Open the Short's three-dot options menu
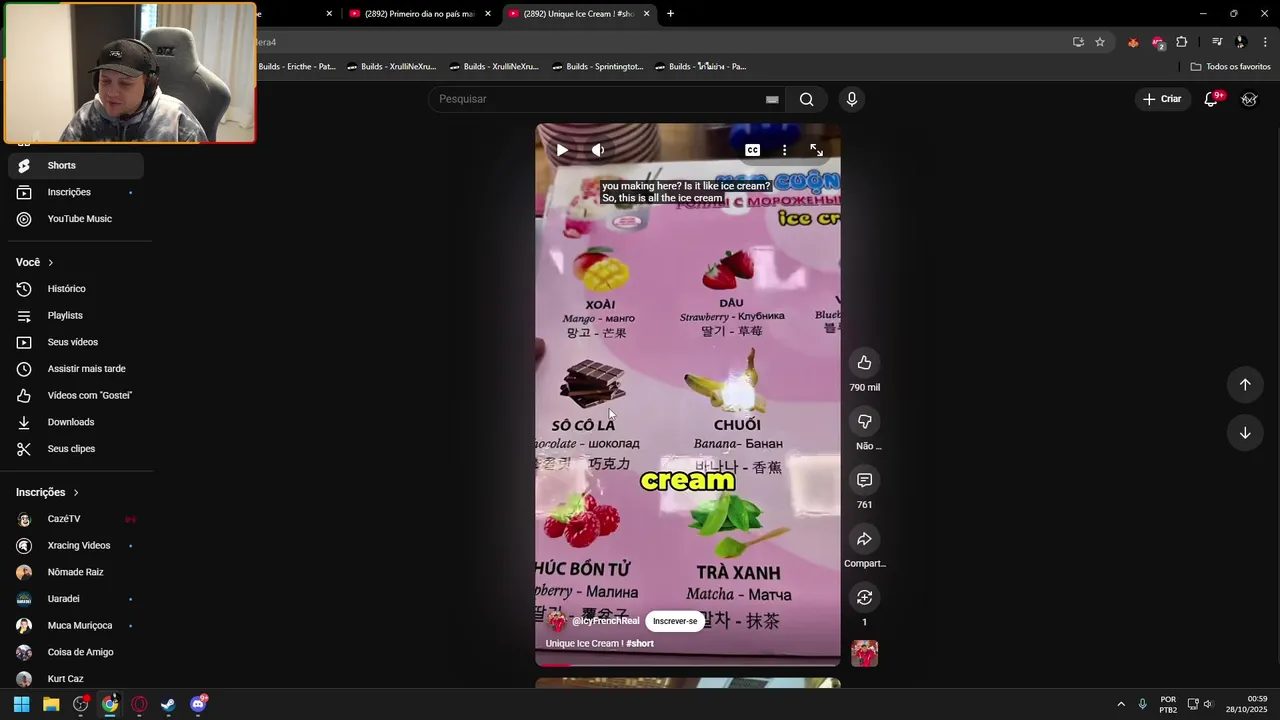The image size is (1280, 720). coord(784,150)
